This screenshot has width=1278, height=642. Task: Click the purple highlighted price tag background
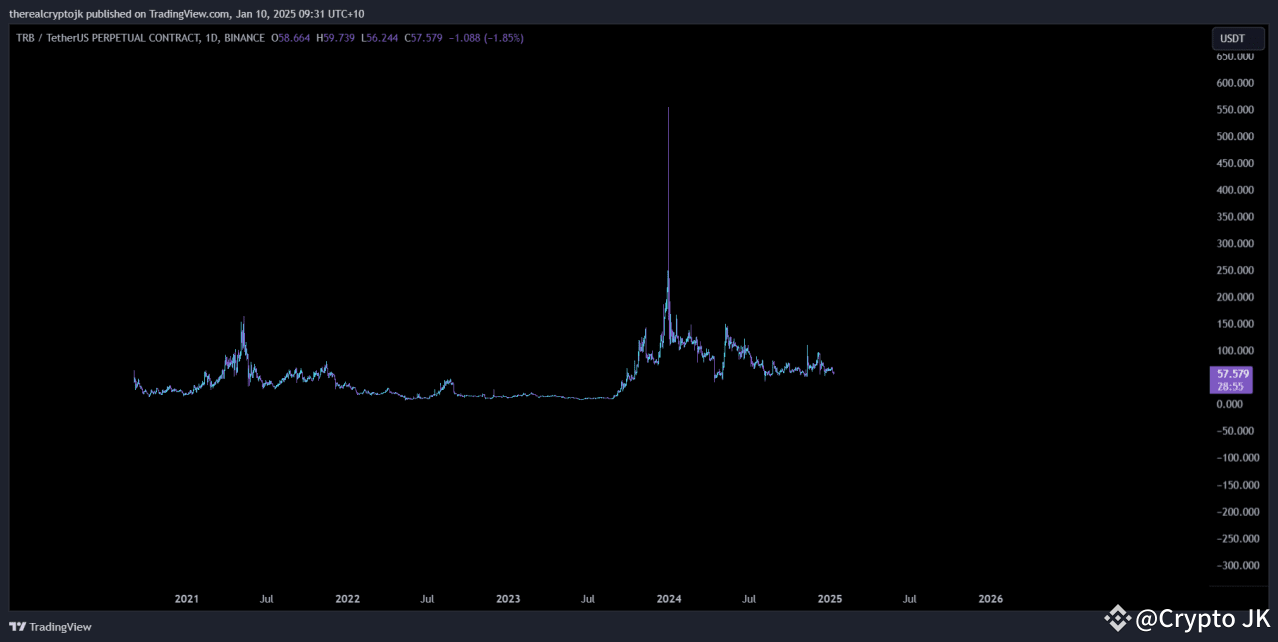1230,379
